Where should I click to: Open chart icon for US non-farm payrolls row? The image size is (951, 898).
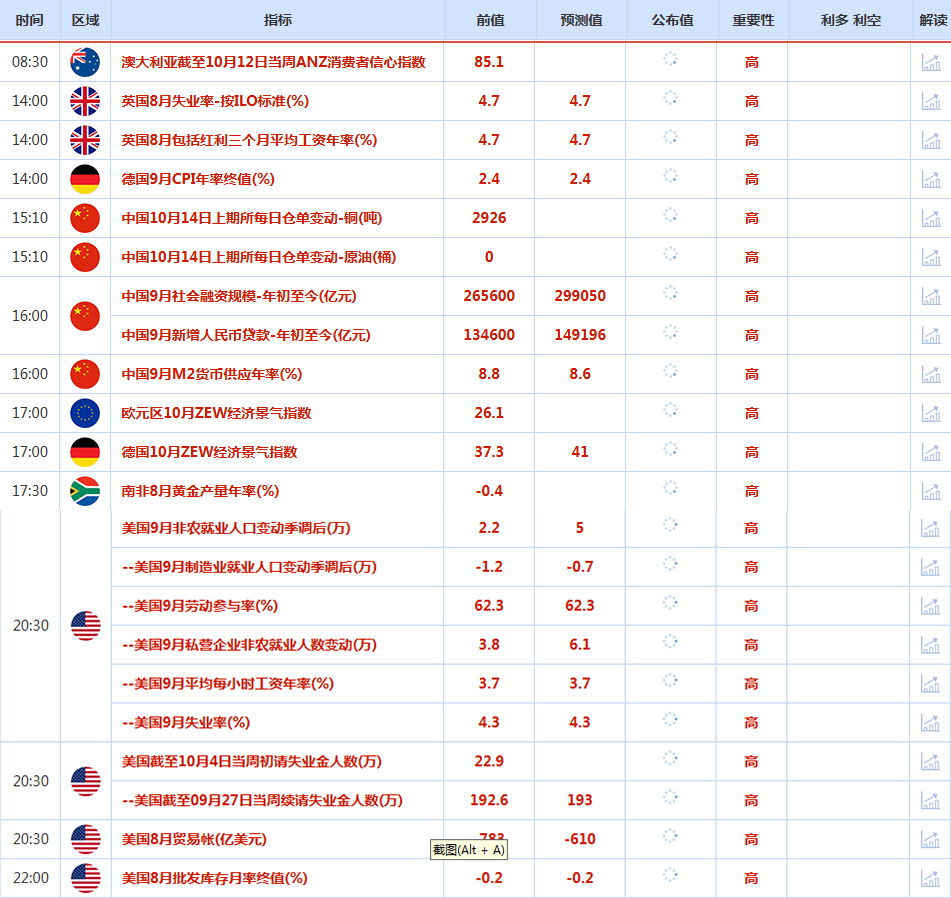click(x=931, y=528)
